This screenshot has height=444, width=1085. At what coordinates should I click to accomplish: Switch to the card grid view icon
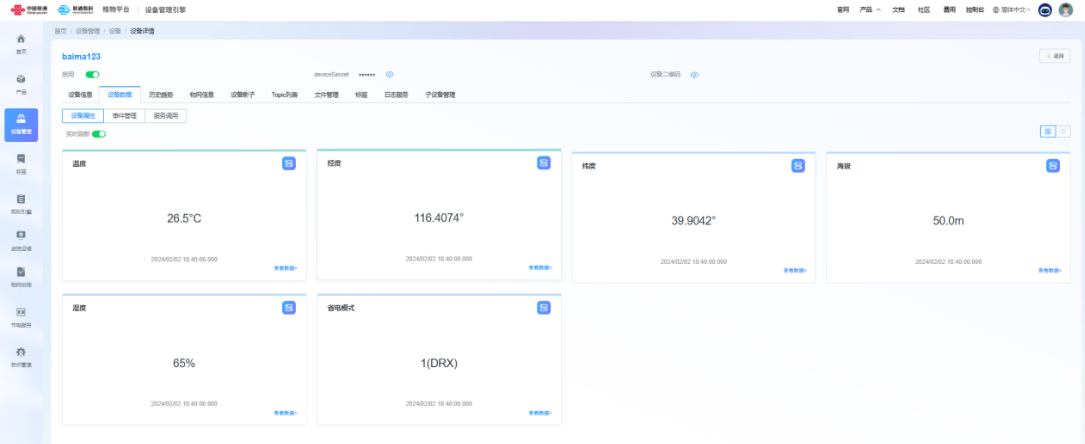(x=1047, y=131)
